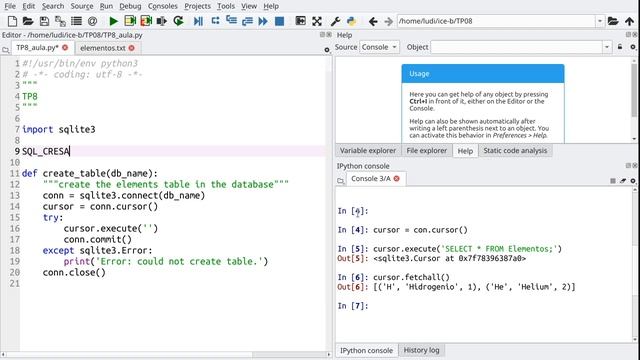640x360 pixels.
Task: Click the debugger Step into icon
Action: pyautogui.click(x=231, y=21)
